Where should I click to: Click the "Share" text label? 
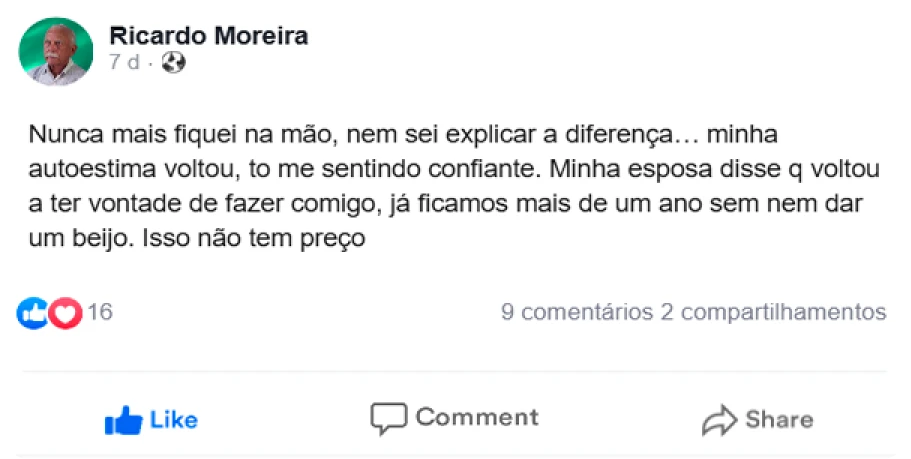pyautogui.click(x=779, y=419)
